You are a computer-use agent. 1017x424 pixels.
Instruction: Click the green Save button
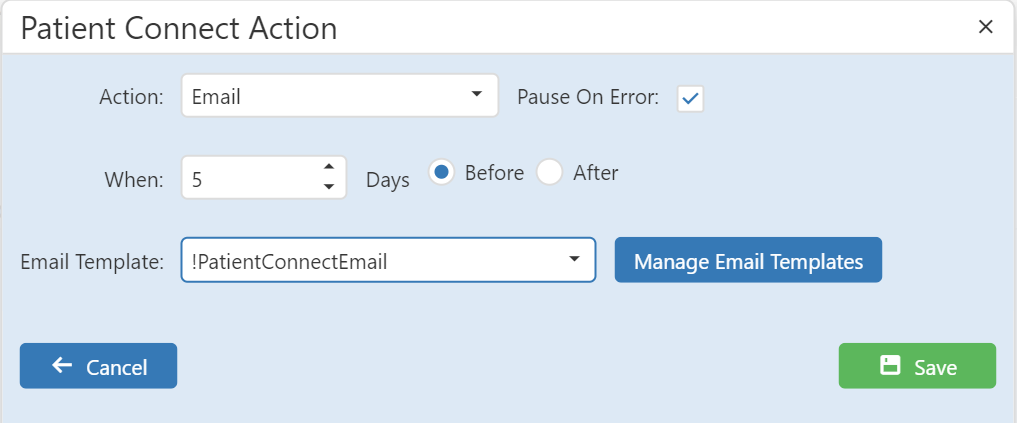(x=917, y=366)
